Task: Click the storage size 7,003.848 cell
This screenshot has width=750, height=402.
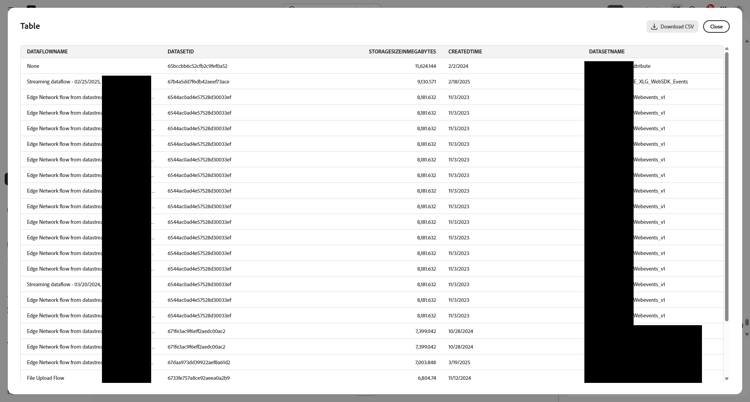Action: (425, 362)
